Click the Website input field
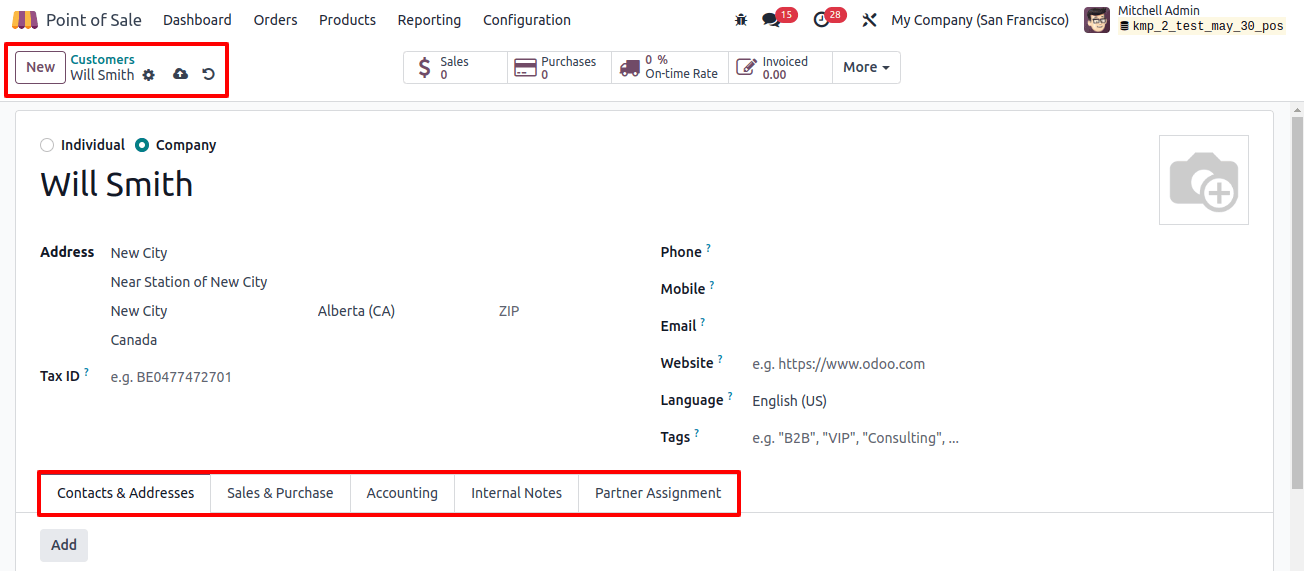1304x571 pixels. [1000, 364]
